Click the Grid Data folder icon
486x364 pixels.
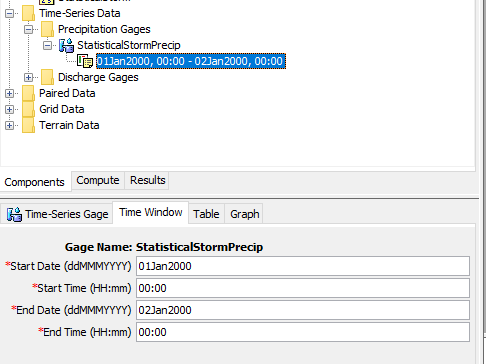coord(28,109)
